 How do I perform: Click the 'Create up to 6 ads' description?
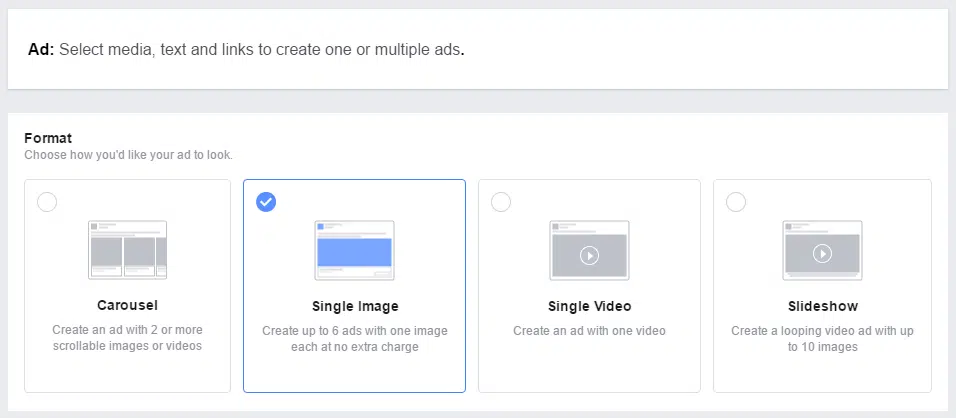coord(355,339)
